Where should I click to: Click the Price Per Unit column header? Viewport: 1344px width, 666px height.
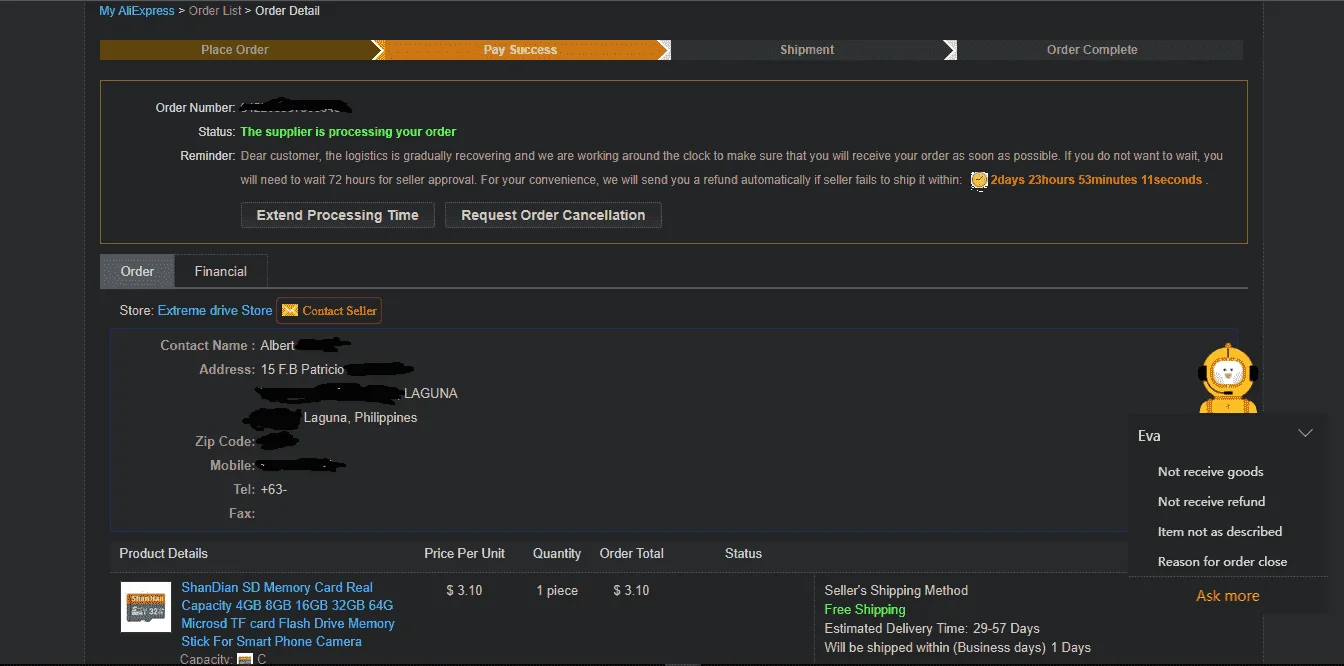pos(465,553)
